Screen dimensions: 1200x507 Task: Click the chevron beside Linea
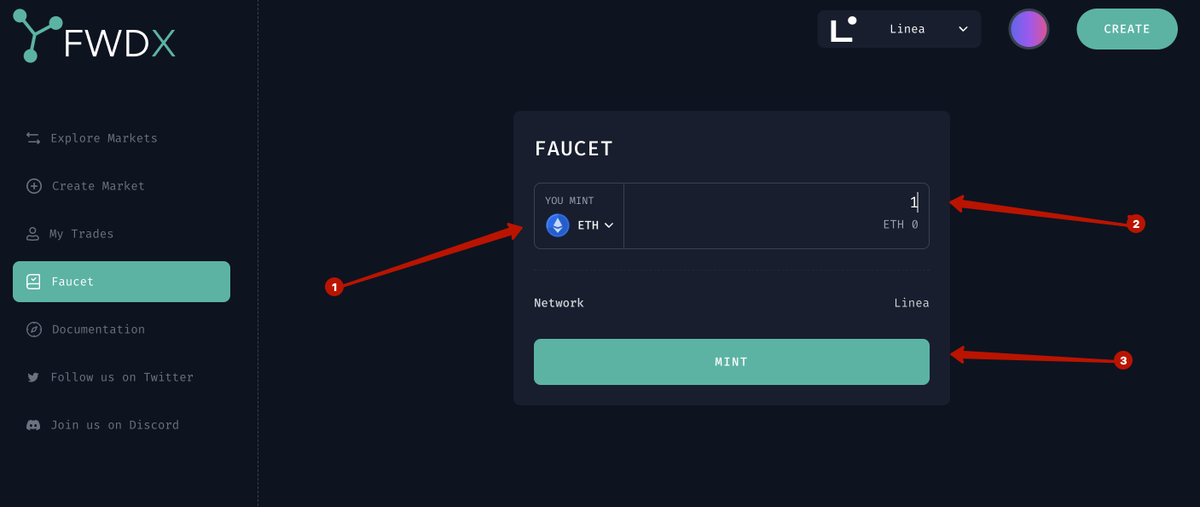963,29
